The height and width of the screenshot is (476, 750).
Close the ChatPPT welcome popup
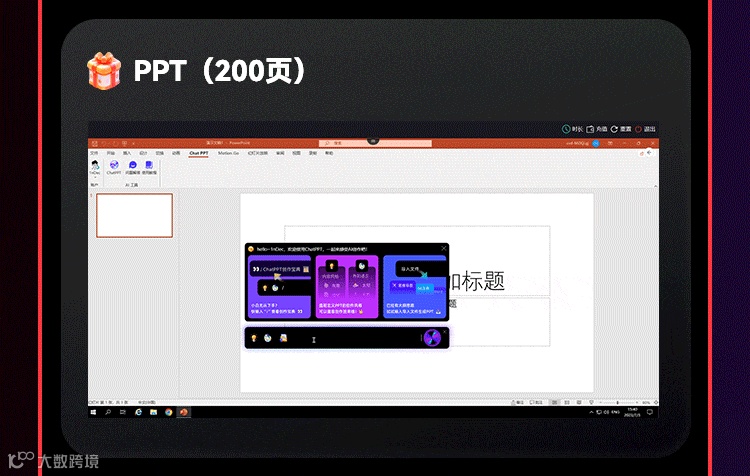444,248
